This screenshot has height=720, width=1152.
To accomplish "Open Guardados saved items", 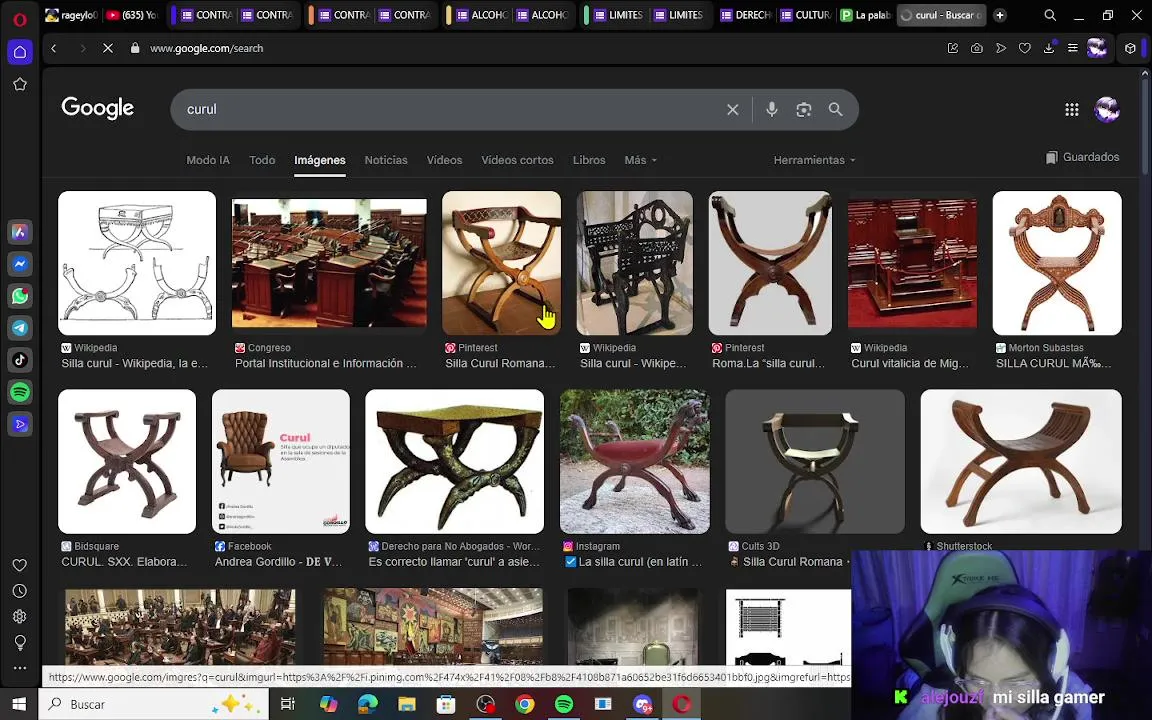I will [x=1083, y=157].
